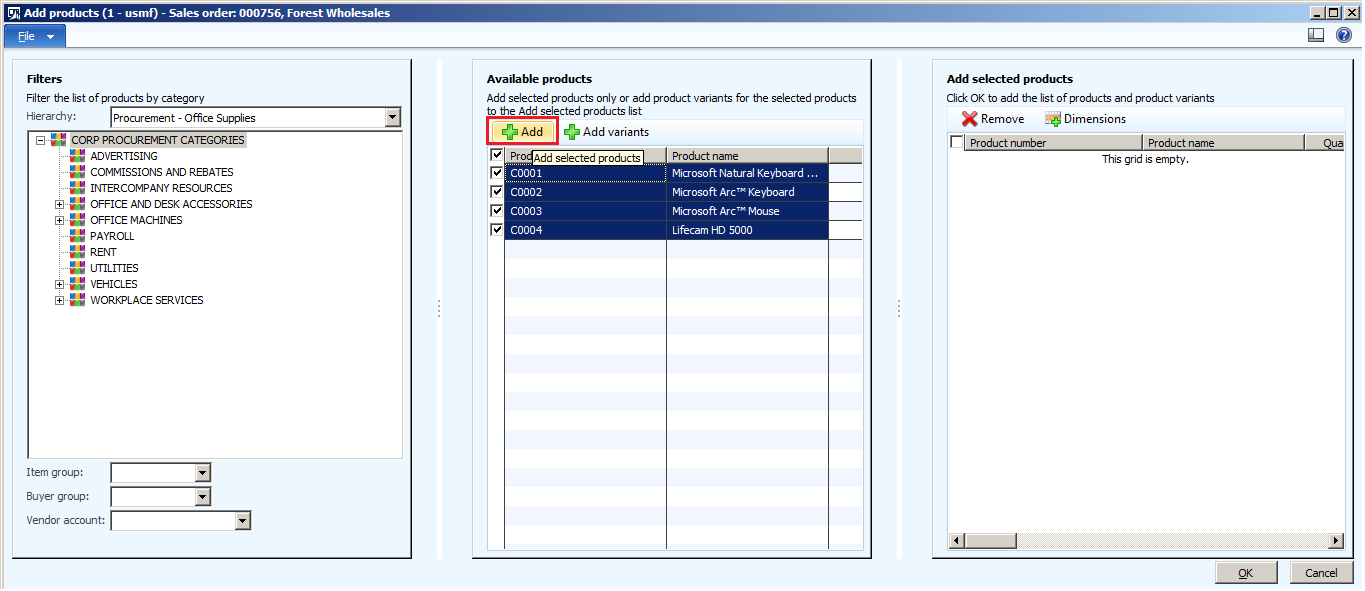Screen dimensions: 1365x591
Task: Click the Add variants plus icon
Action: 572,131
